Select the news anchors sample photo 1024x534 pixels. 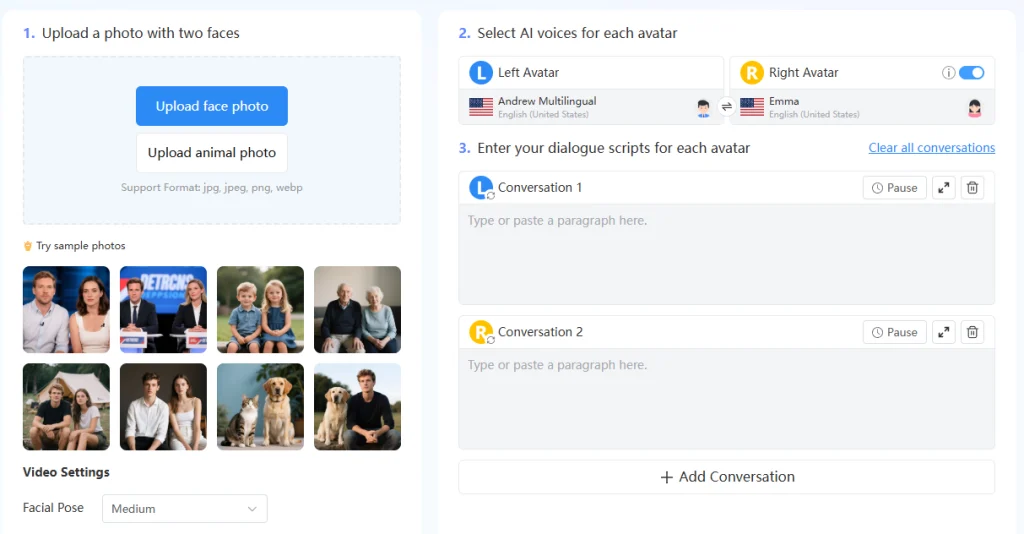pyautogui.click(x=163, y=309)
